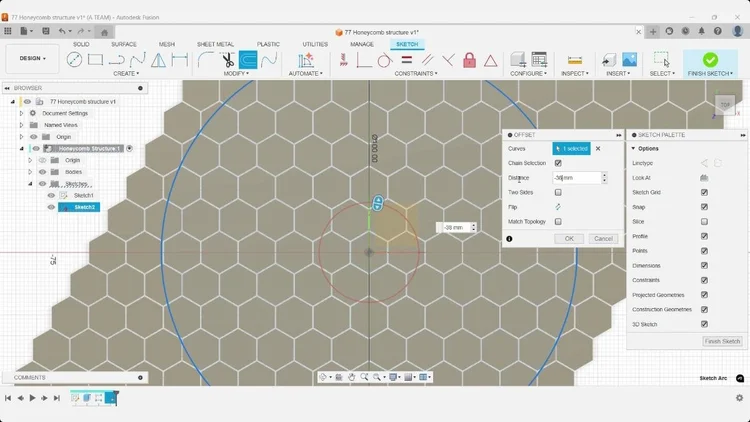Switch to the PLASTIC tab
The width and height of the screenshot is (750, 422).
(268, 44)
